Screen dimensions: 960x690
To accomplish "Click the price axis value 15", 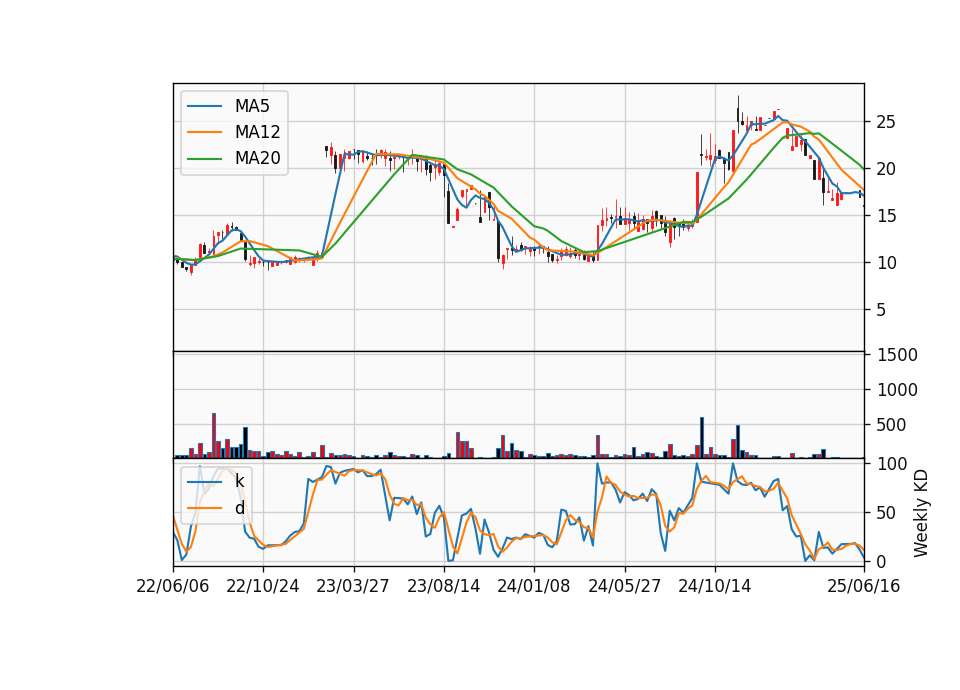I will click(x=885, y=216).
